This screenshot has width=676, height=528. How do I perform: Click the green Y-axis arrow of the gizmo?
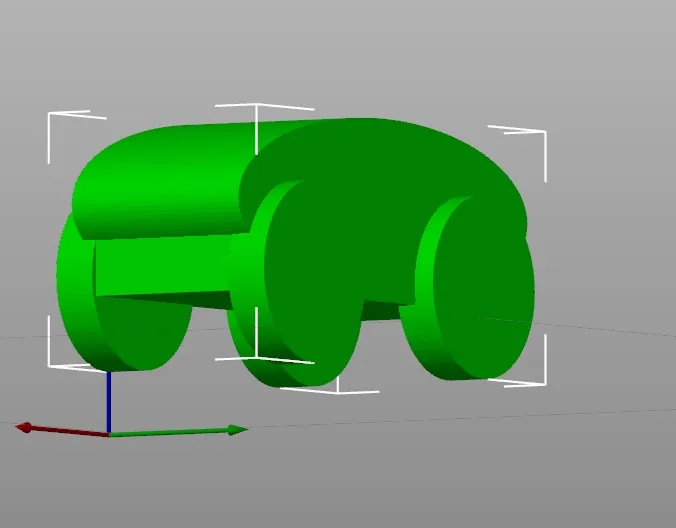pos(178,431)
